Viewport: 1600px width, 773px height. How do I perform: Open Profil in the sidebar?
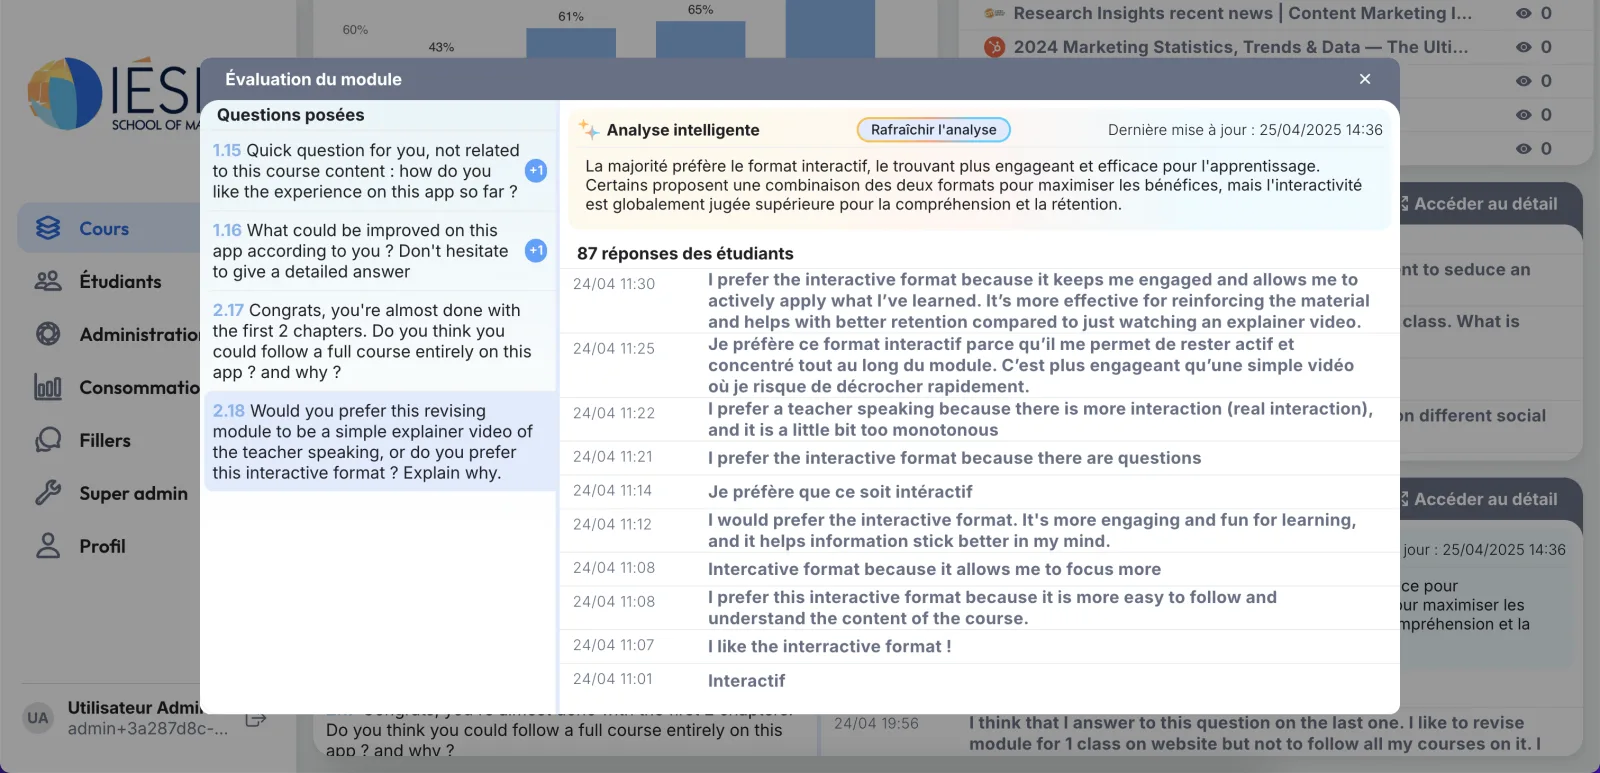coord(109,547)
